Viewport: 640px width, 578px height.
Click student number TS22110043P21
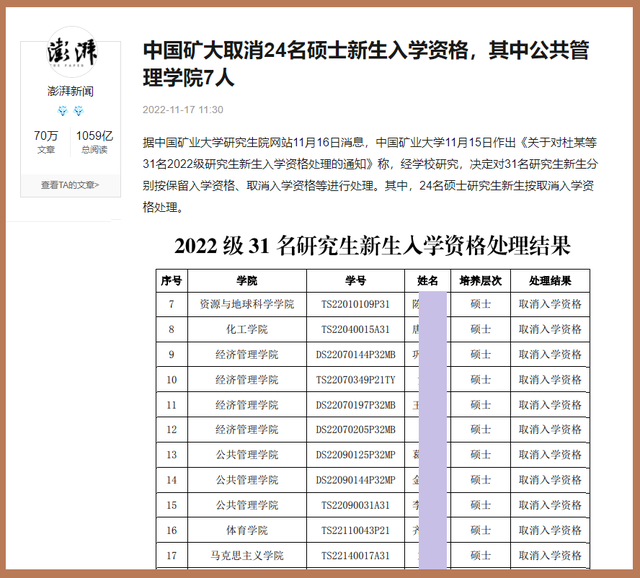click(356, 531)
